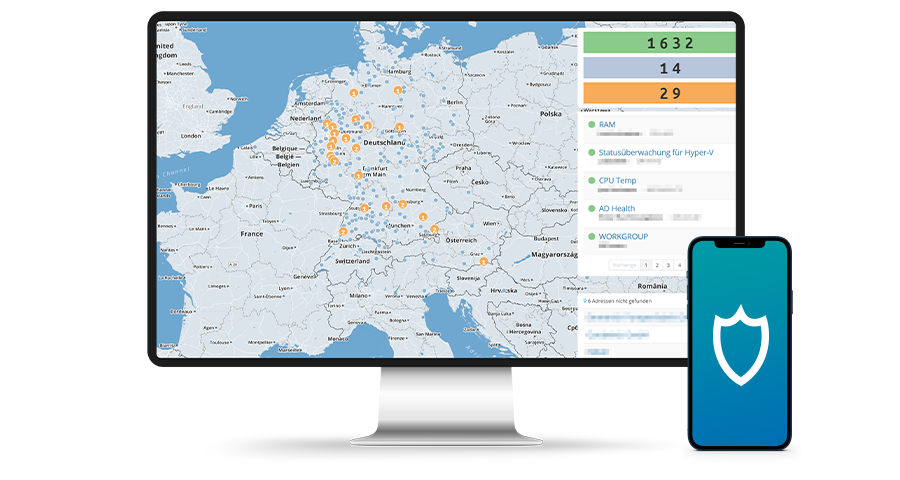Select orange marker 1 west of Bremen

[354, 93]
